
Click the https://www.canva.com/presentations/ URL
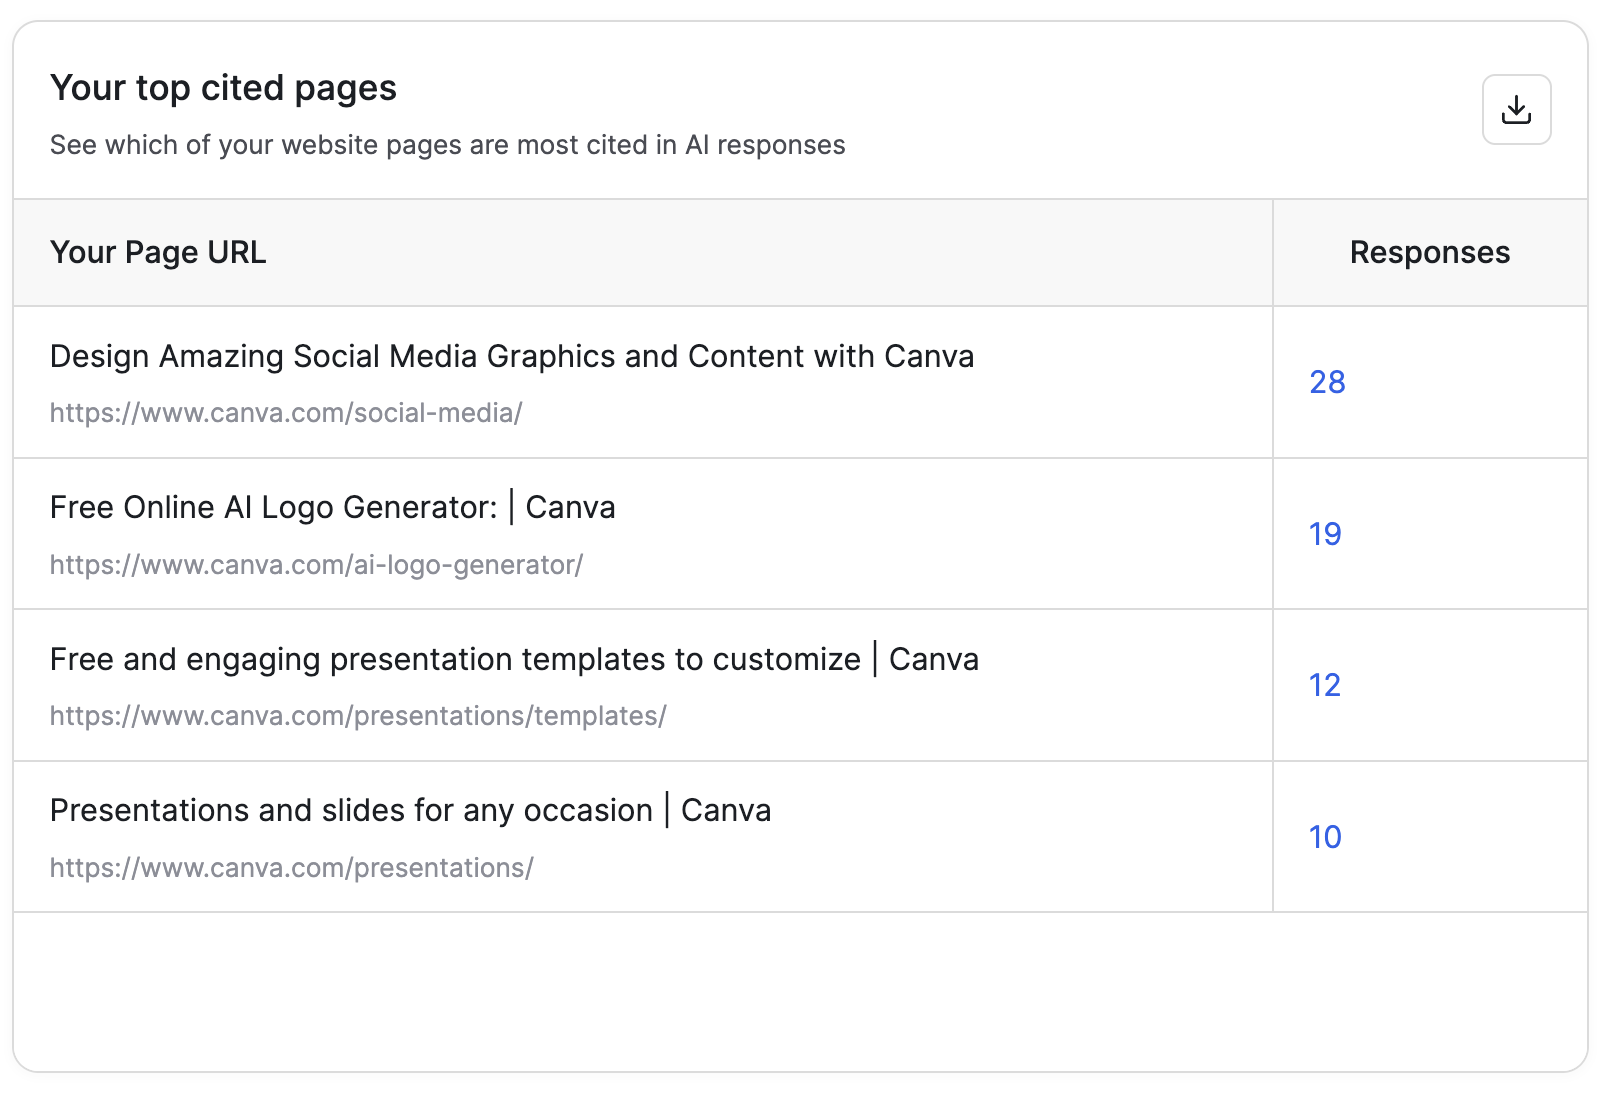292,868
